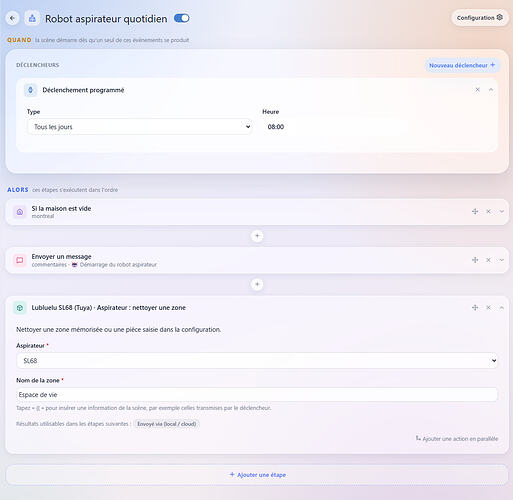
Task: Click the scene icon next to the title
Action: [x=32, y=18]
